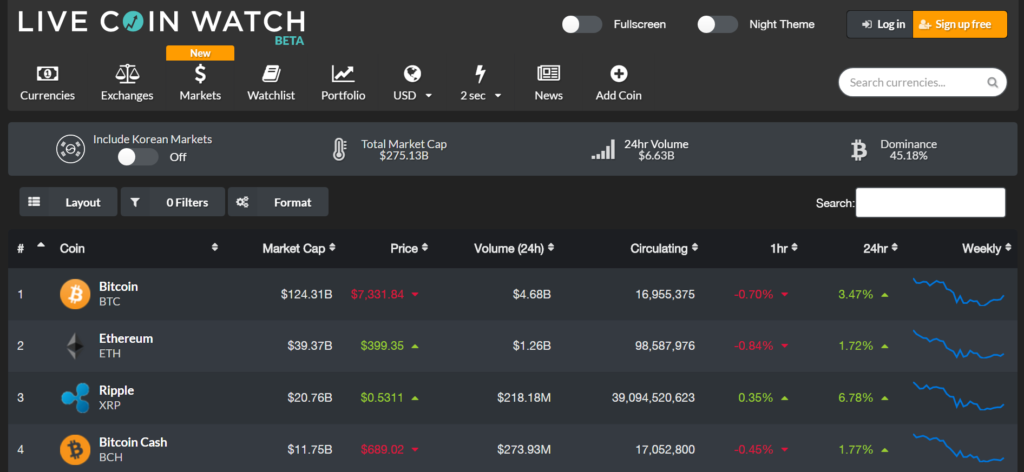Sort by the Price column
The width and height of the screenshot is (1024, 472).
(x=409, y=248)
